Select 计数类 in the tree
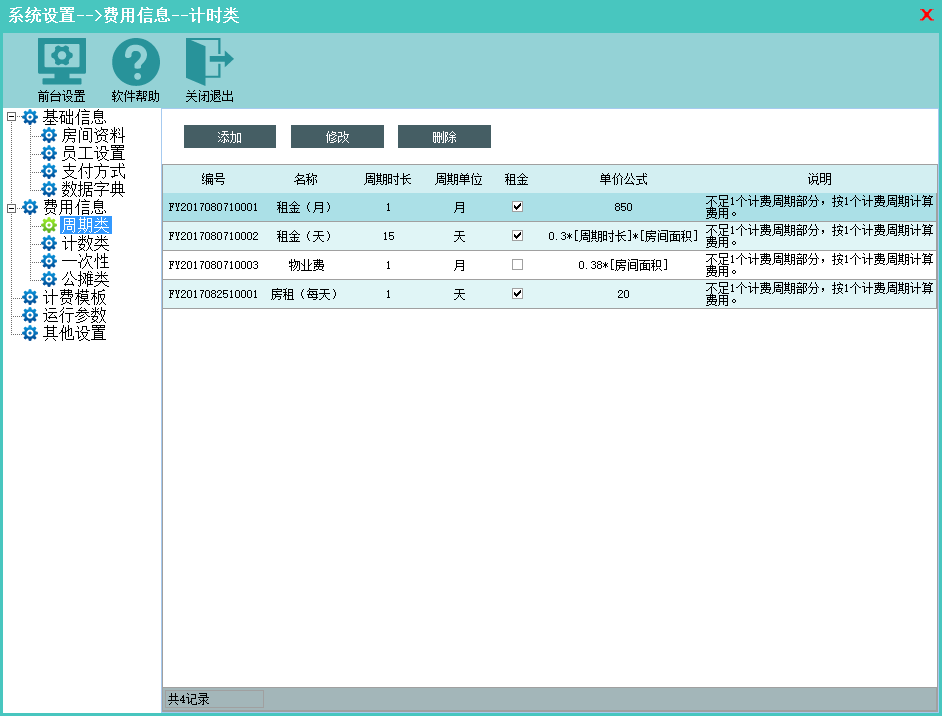The width and height of the screenshot is (942, 716). (x=85, y=243)
